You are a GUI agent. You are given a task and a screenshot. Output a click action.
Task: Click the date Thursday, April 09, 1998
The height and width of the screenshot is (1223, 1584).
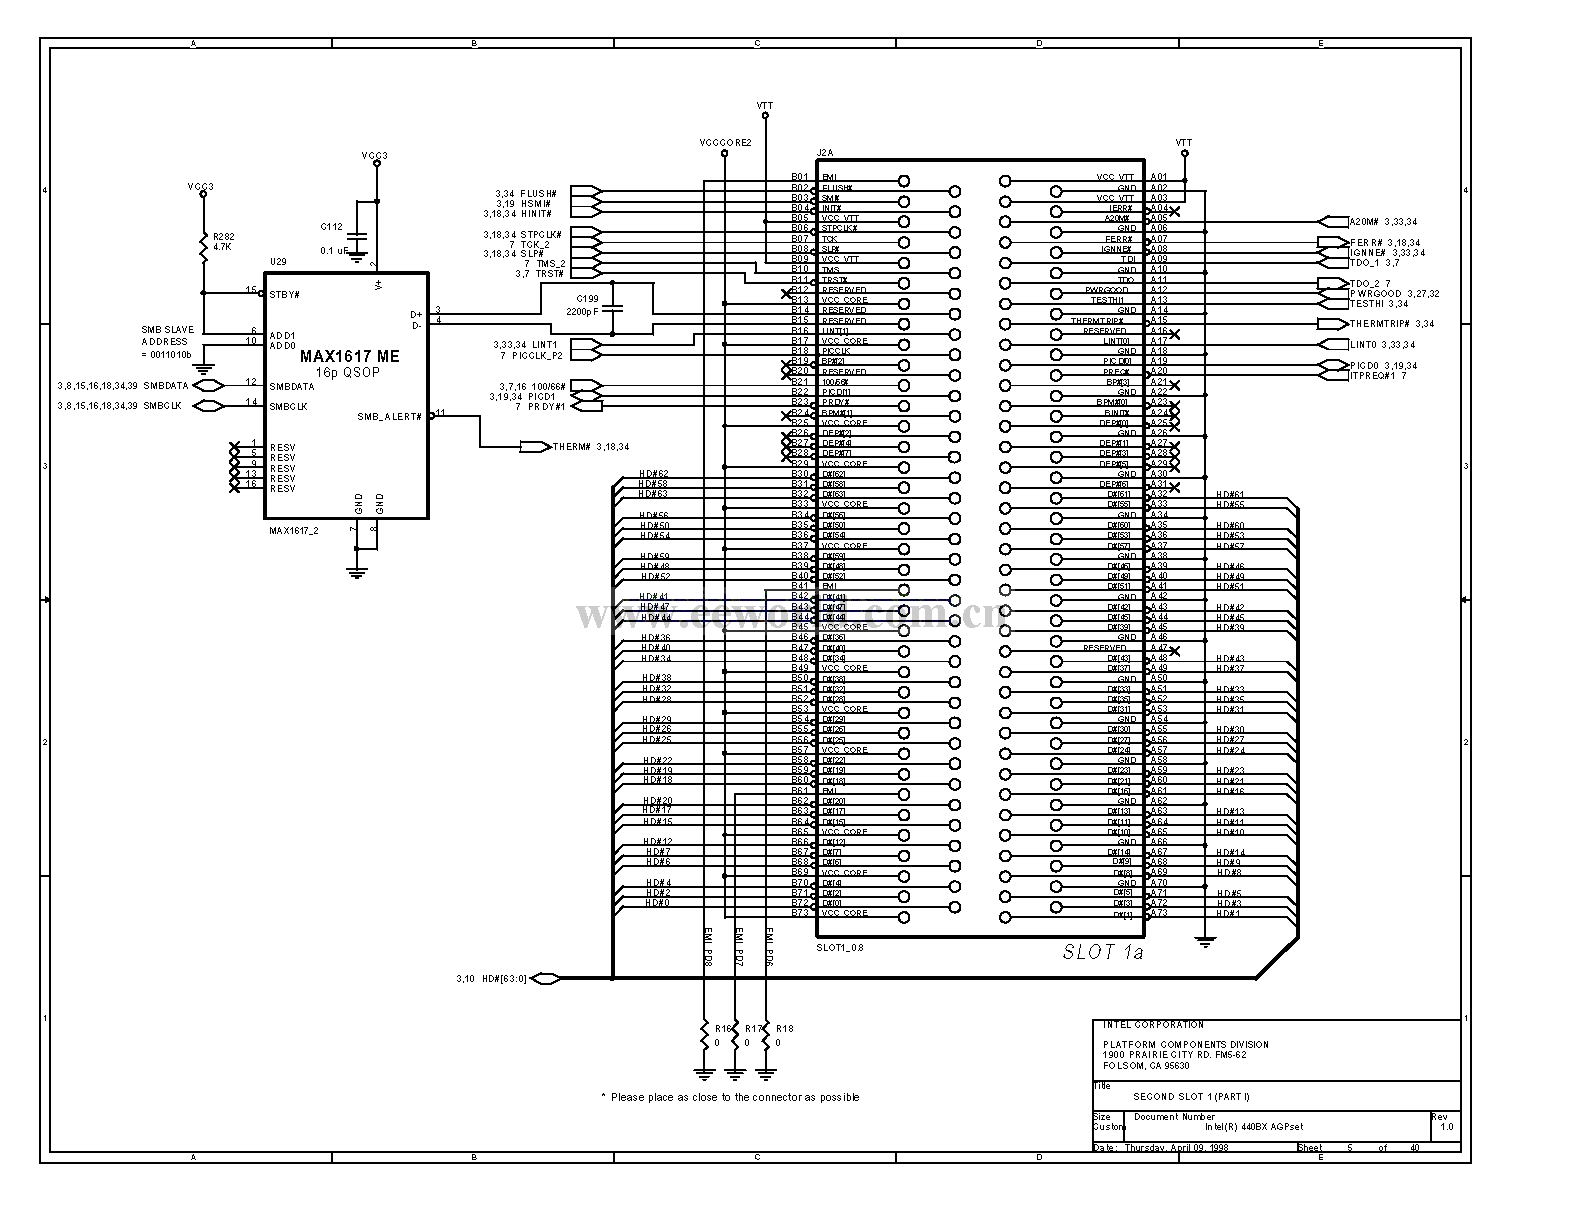(x=1176, y=1148)
